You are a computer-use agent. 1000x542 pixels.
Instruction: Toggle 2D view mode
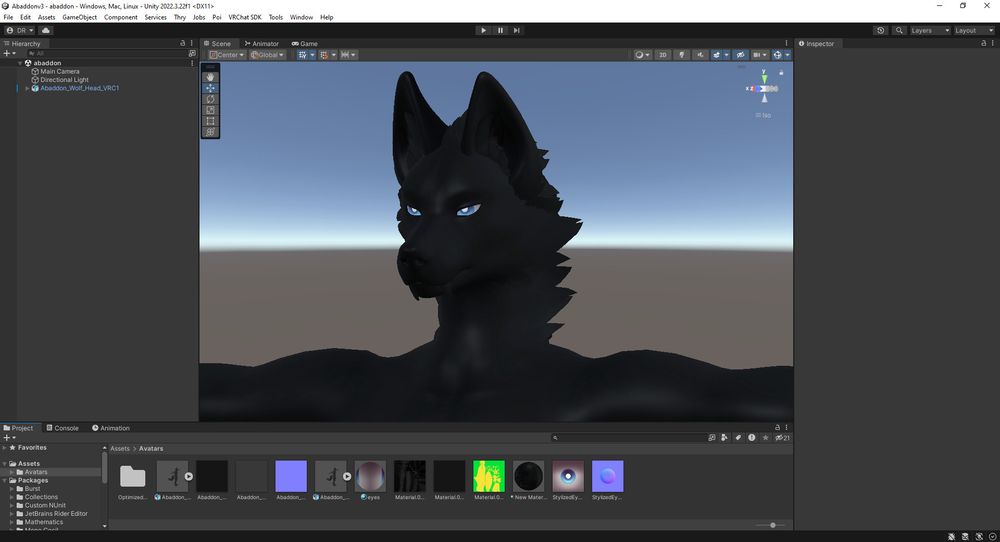(x=663, y=55)
